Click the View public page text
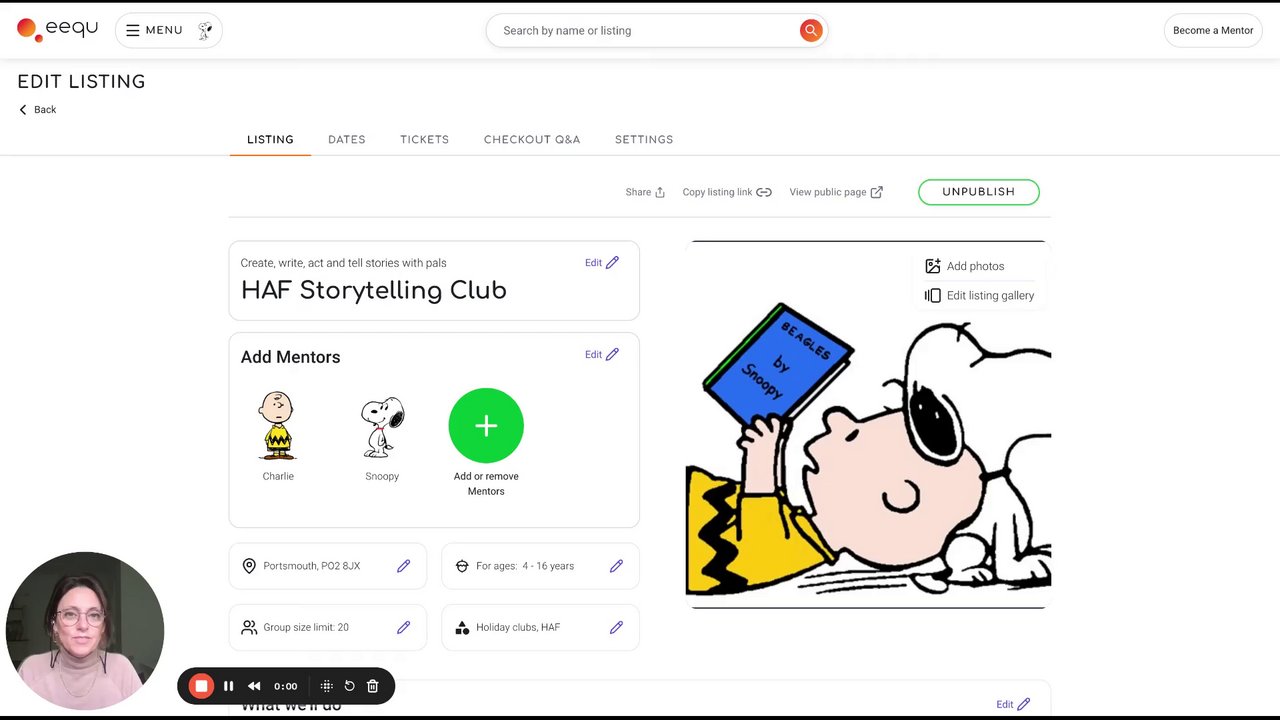The height and width of the screenshot is (720, 1280). point(828,192)
